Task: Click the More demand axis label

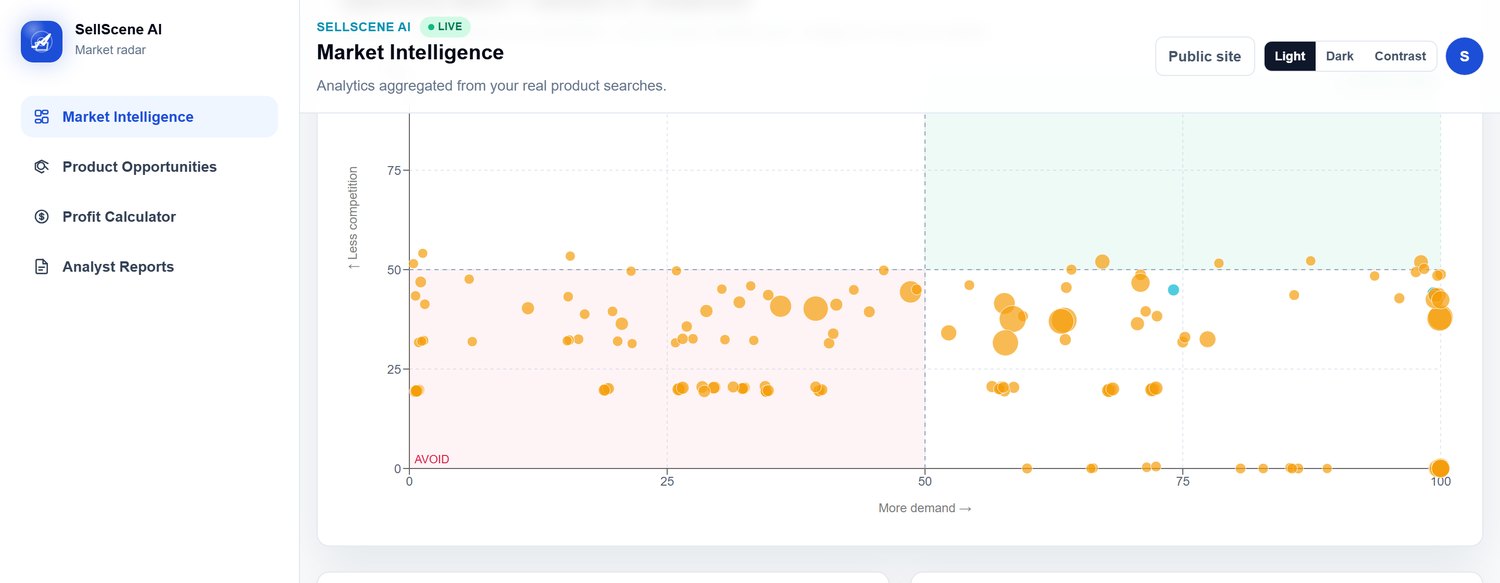Action: 925,508
